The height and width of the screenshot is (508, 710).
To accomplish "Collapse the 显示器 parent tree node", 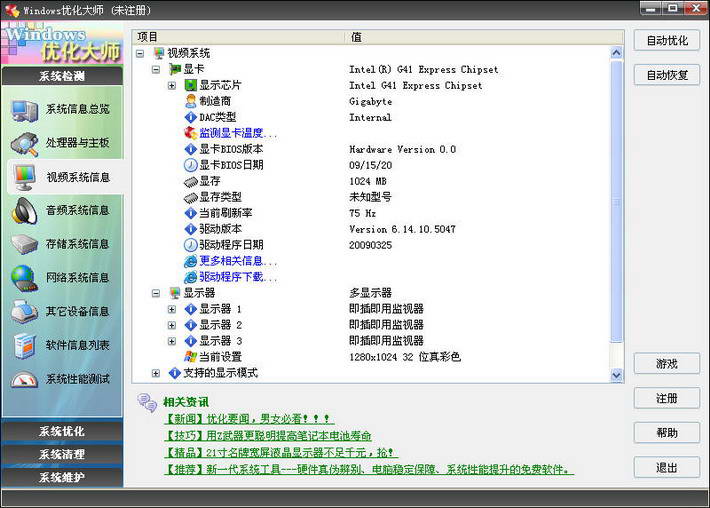I will (x=156, y=293).
